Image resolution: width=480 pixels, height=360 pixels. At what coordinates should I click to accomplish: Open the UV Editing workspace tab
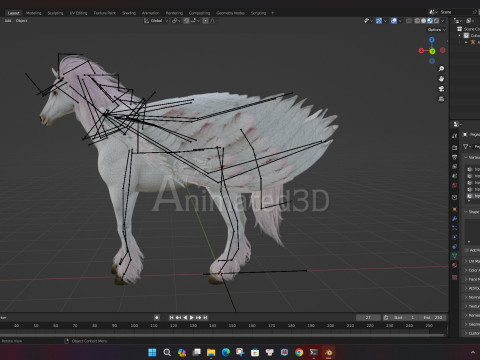78,13
